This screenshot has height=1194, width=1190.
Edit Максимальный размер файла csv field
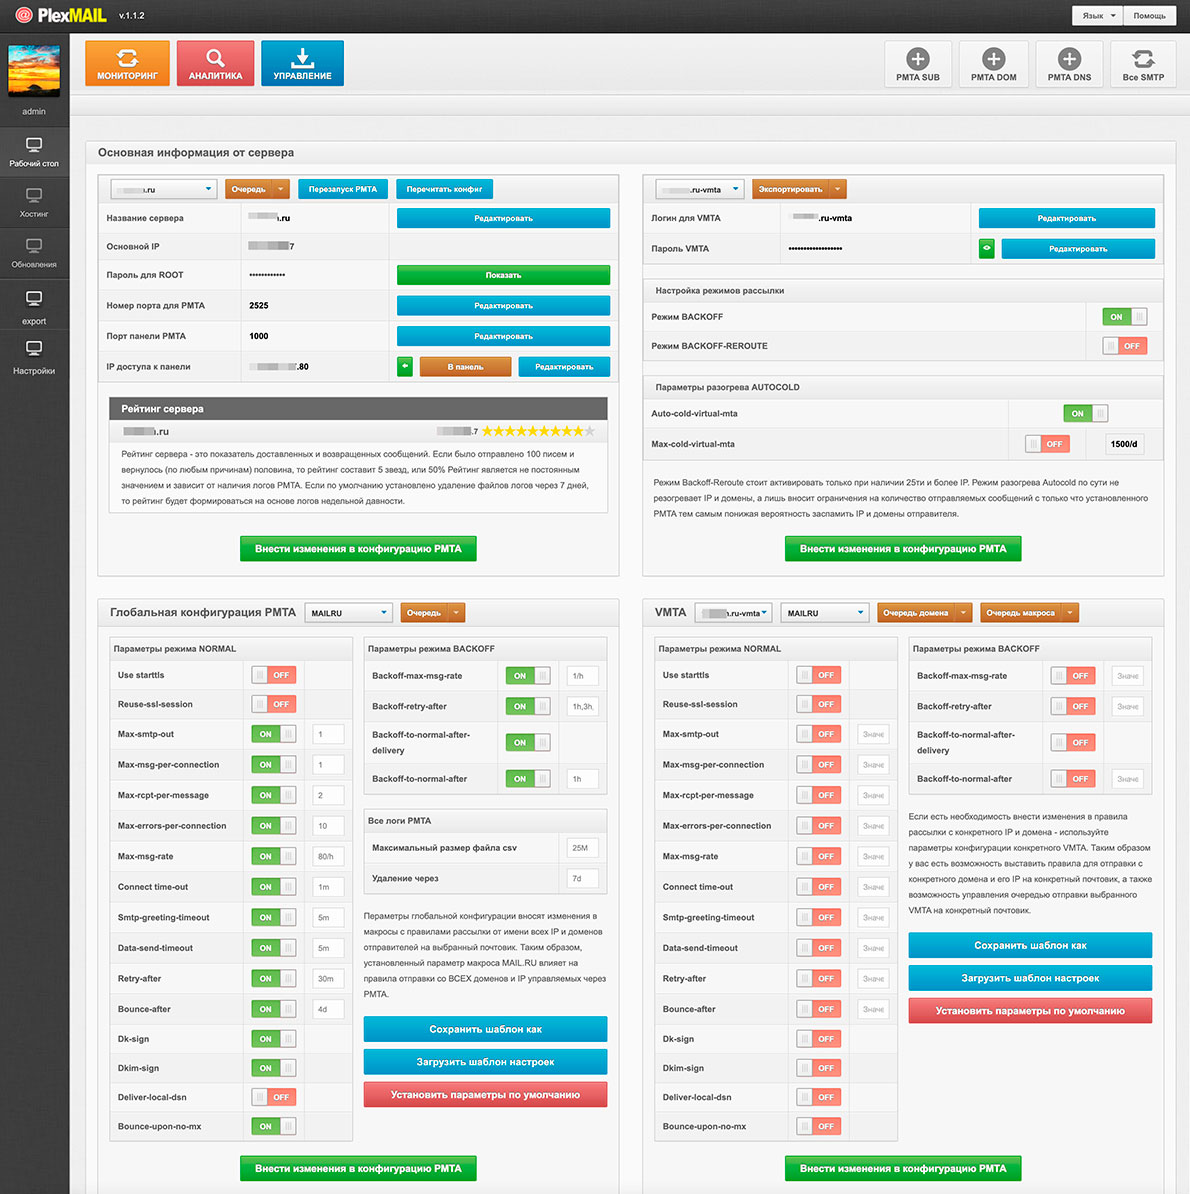point(582,848)
